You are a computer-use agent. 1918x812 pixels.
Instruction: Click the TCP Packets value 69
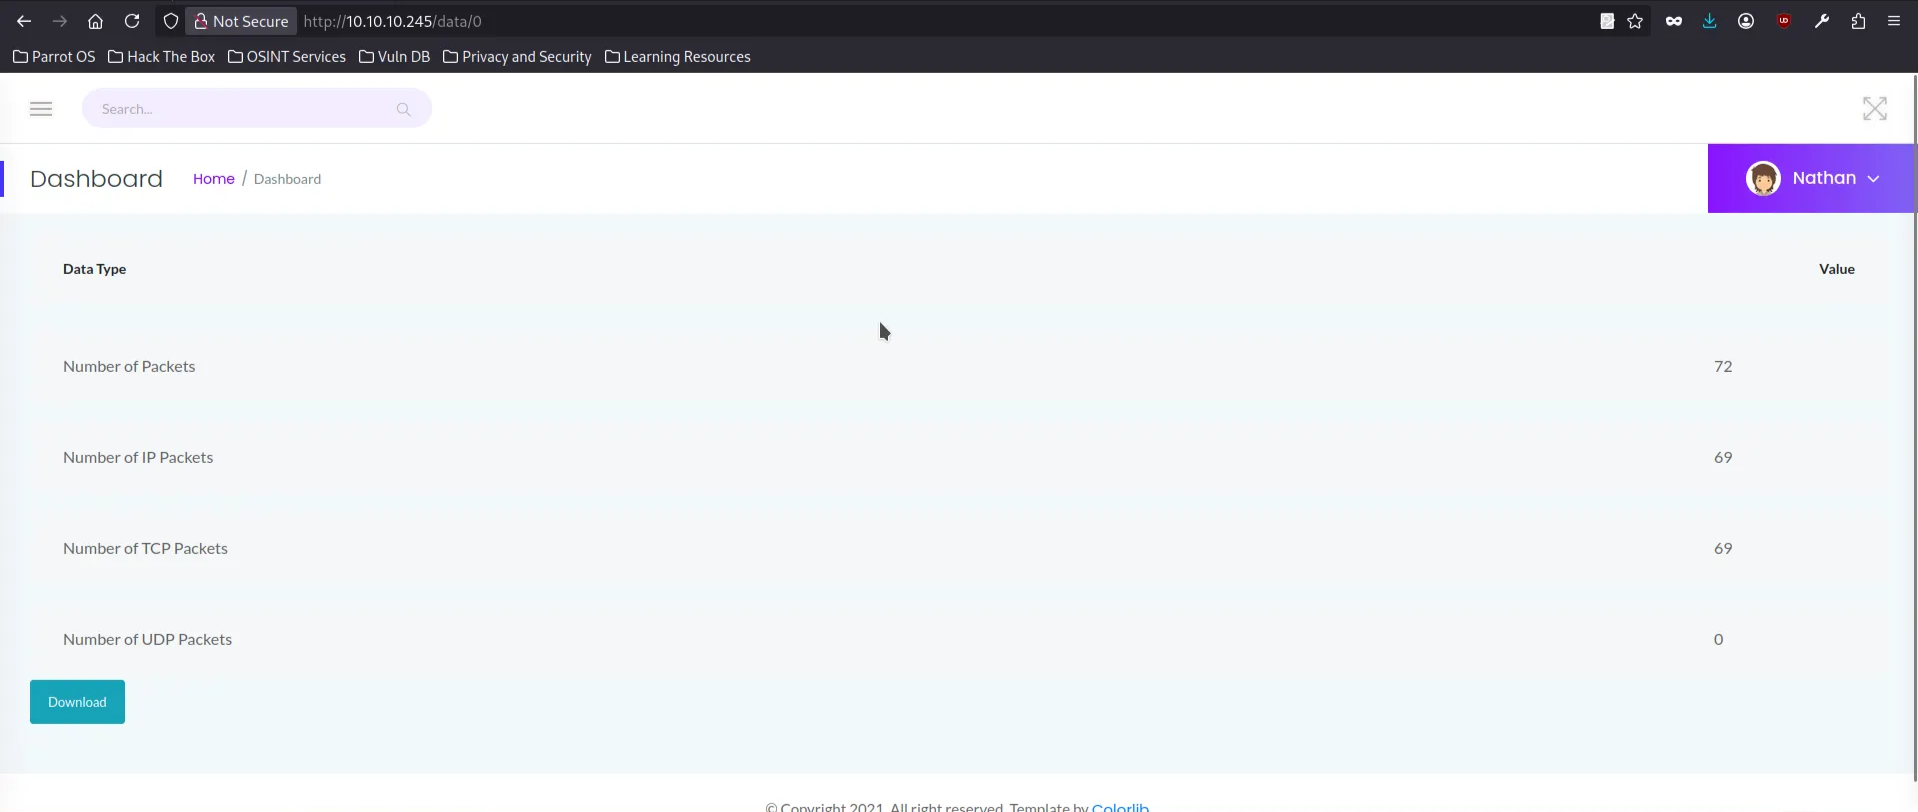click(x=1723, y=548)
